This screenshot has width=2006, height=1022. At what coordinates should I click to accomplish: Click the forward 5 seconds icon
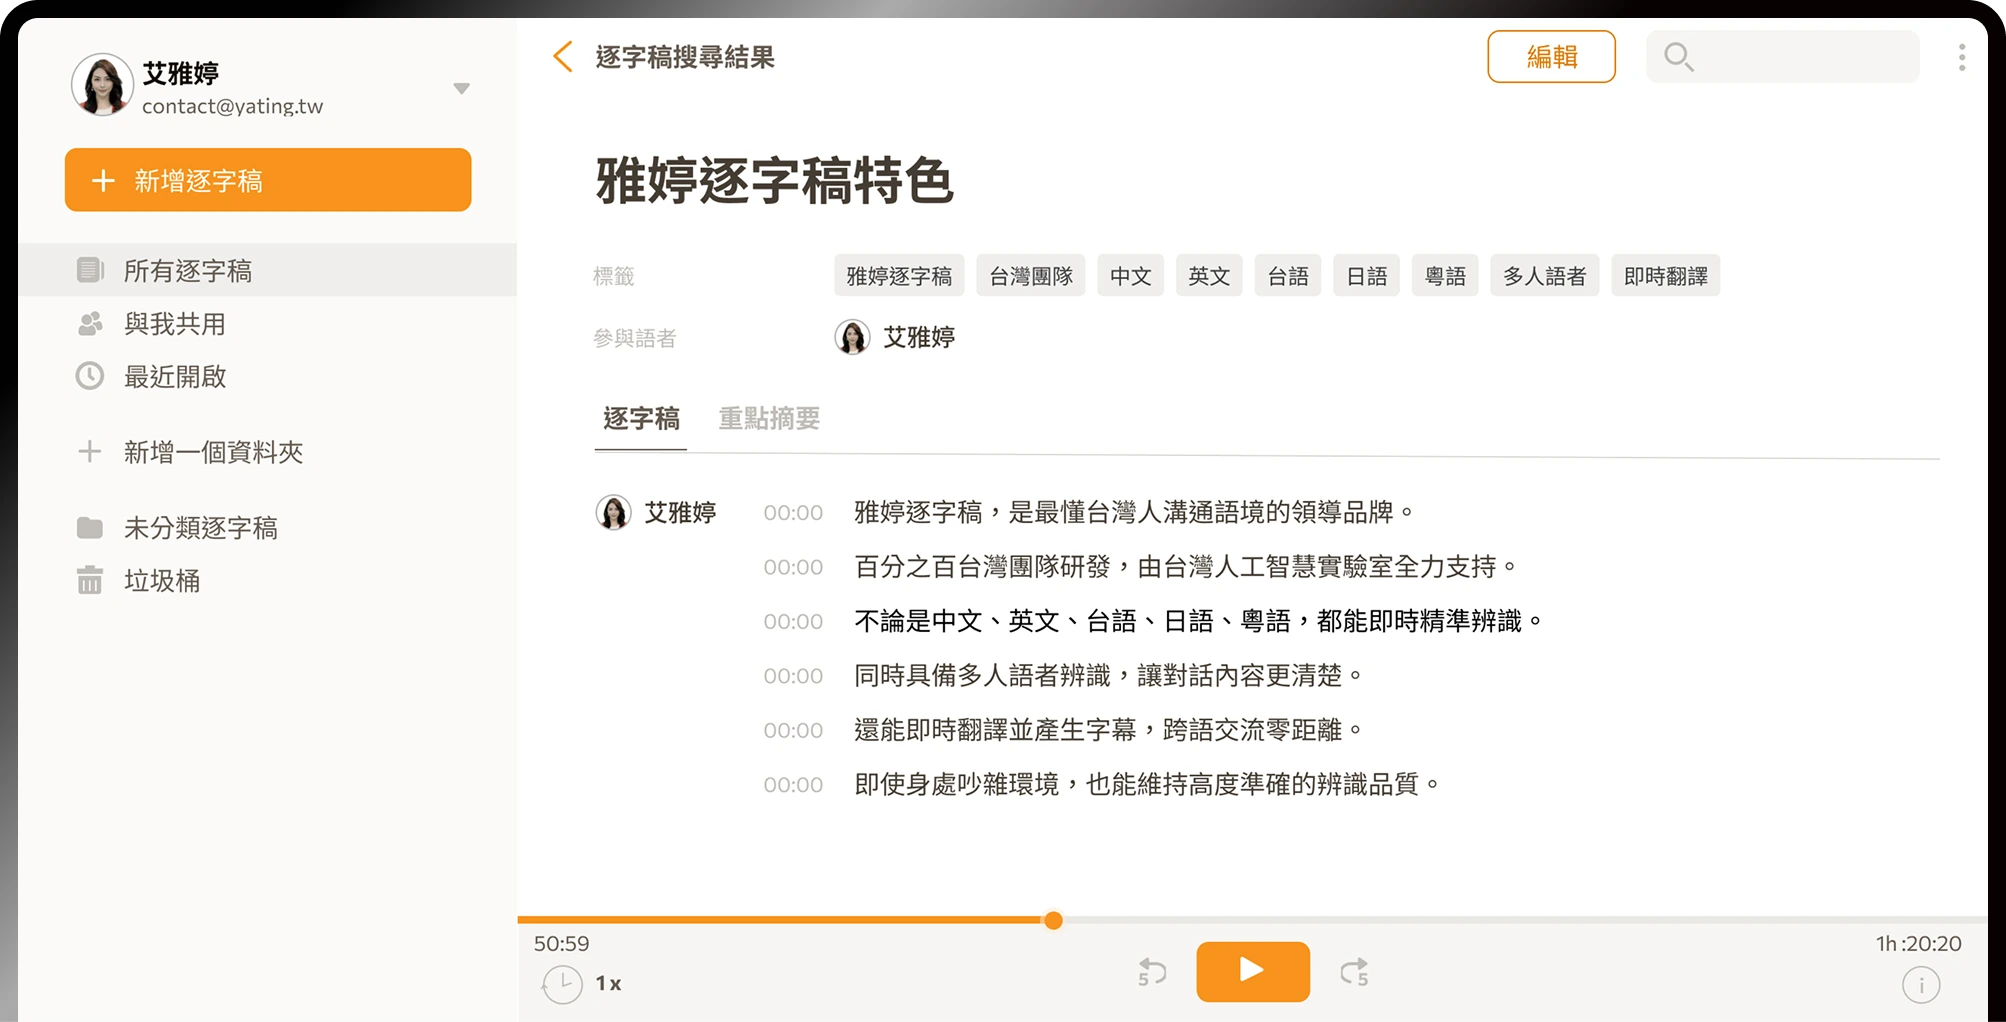1354,972
